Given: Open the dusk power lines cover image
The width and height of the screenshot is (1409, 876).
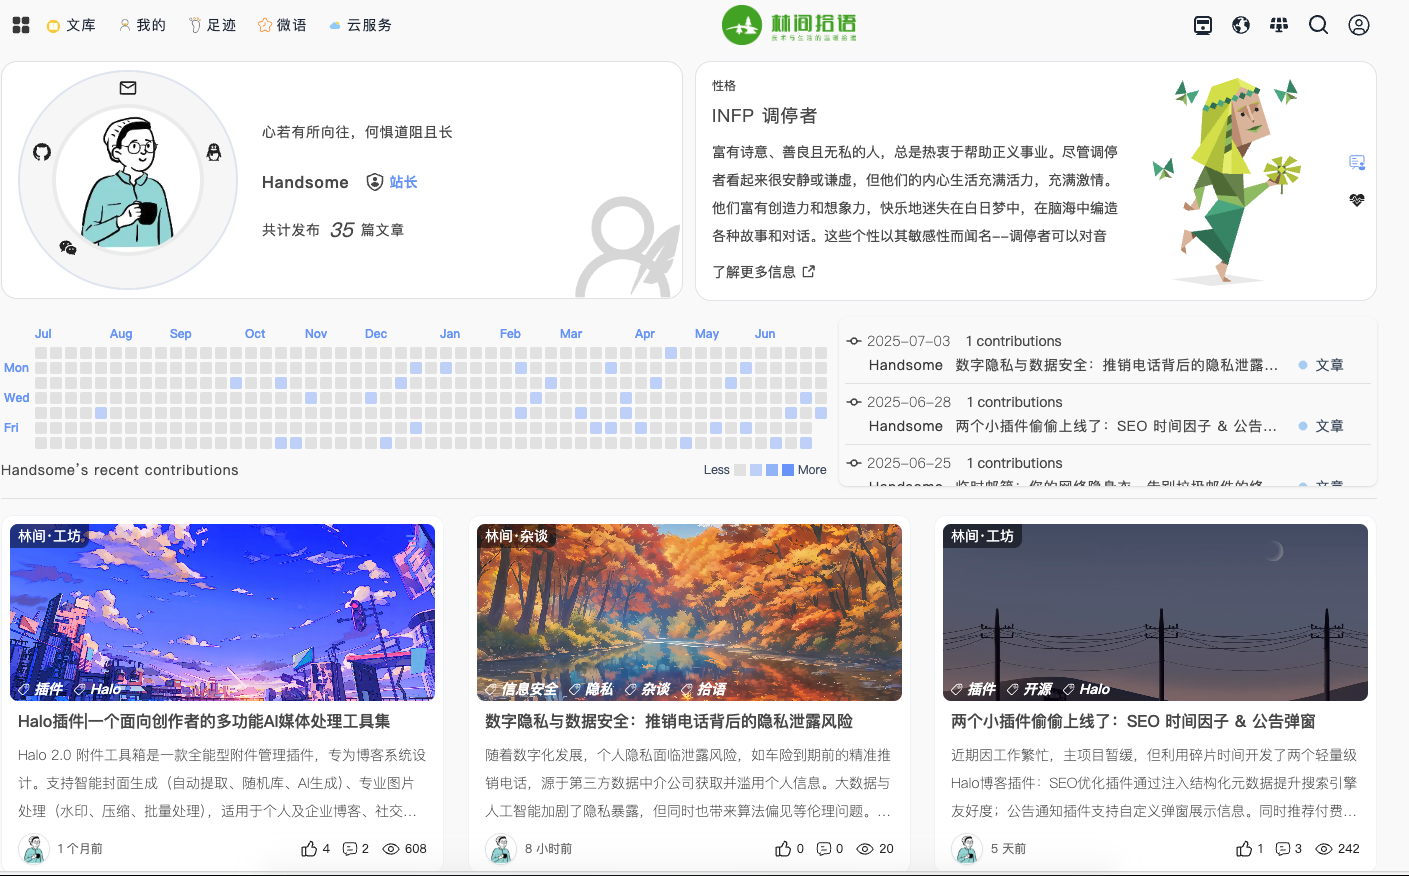Looking at the screenshot, I should click(x=1155, y=612).
